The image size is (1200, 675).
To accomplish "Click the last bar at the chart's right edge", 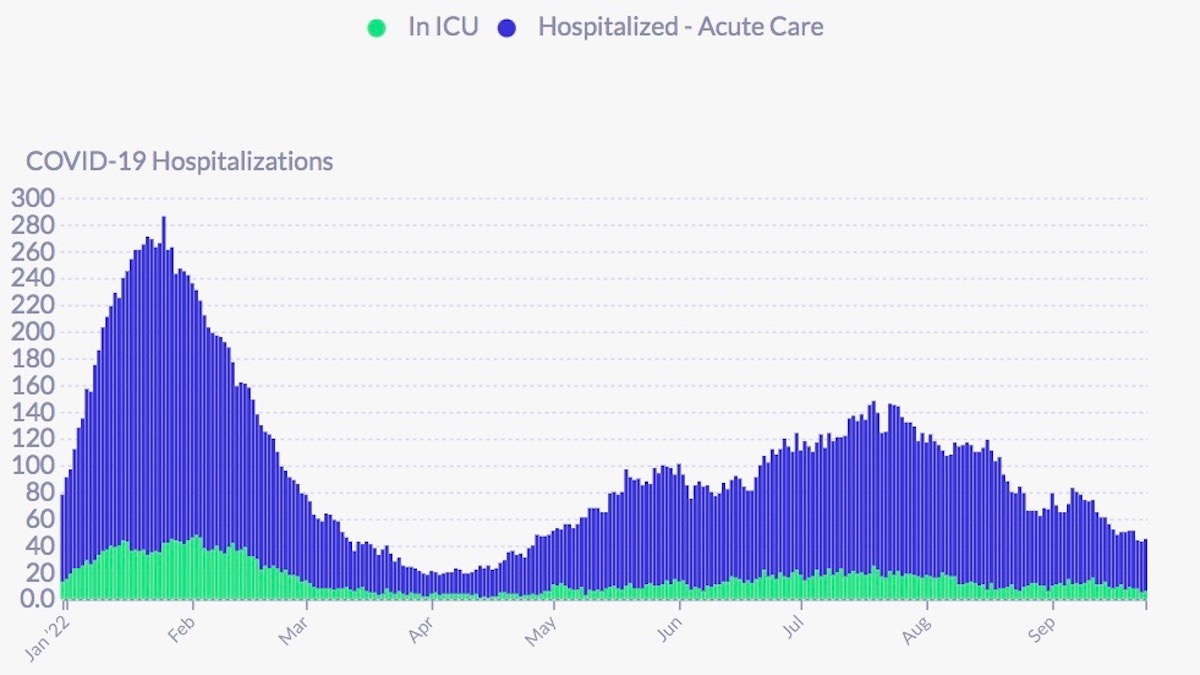I will (x=1145, y=570).
